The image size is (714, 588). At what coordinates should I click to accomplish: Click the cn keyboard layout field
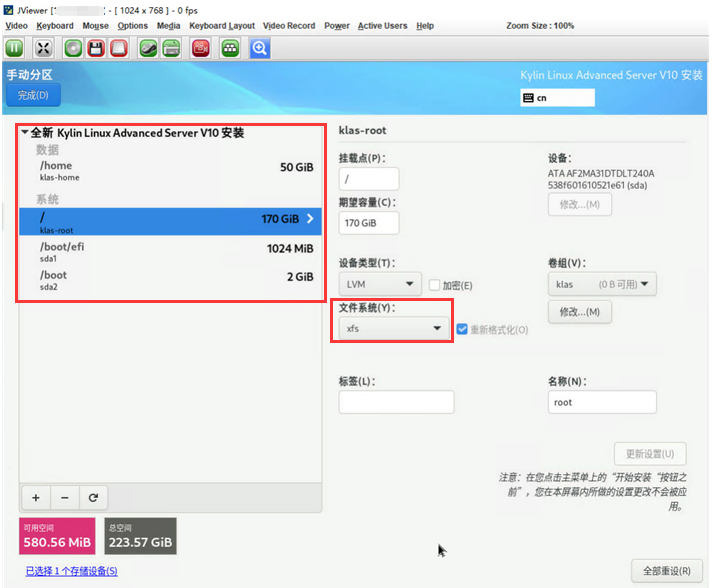click(557, 98)
